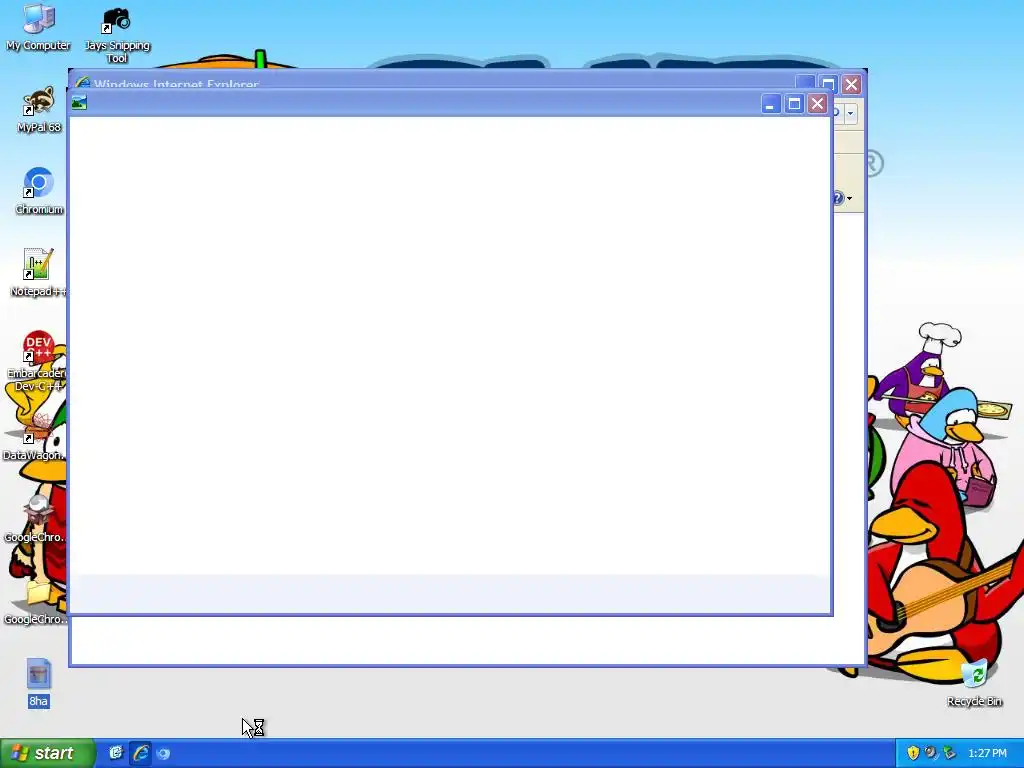Maximize the front blank window
1024x768 pixels.
coord(794,104)
